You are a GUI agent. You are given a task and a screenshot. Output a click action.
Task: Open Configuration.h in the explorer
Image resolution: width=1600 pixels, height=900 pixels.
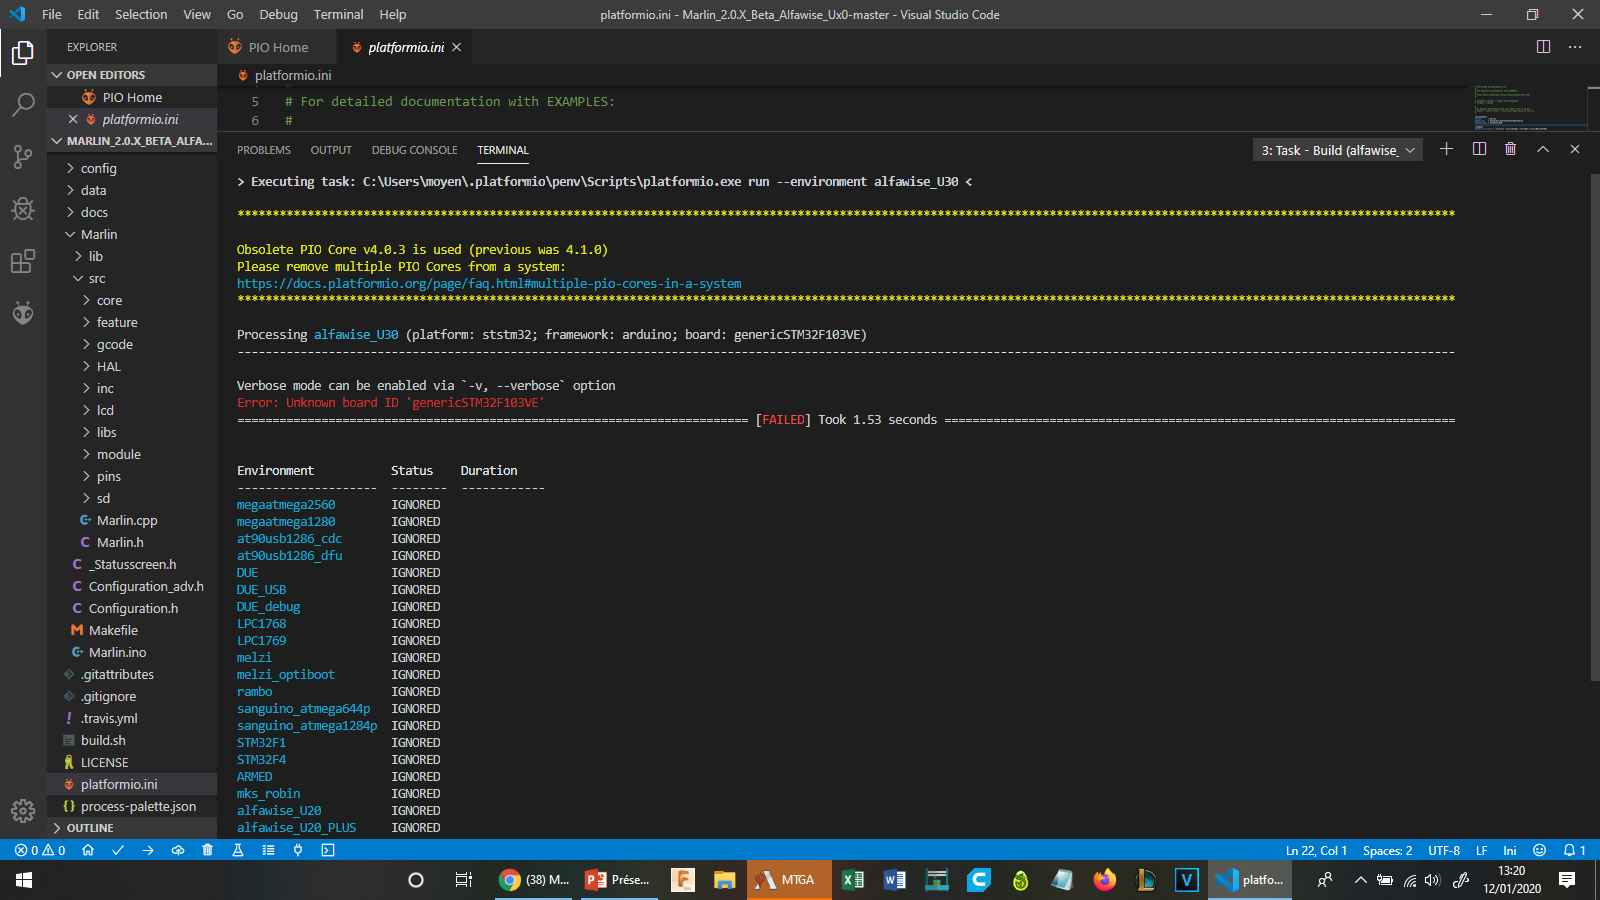(x=132, y=608)
